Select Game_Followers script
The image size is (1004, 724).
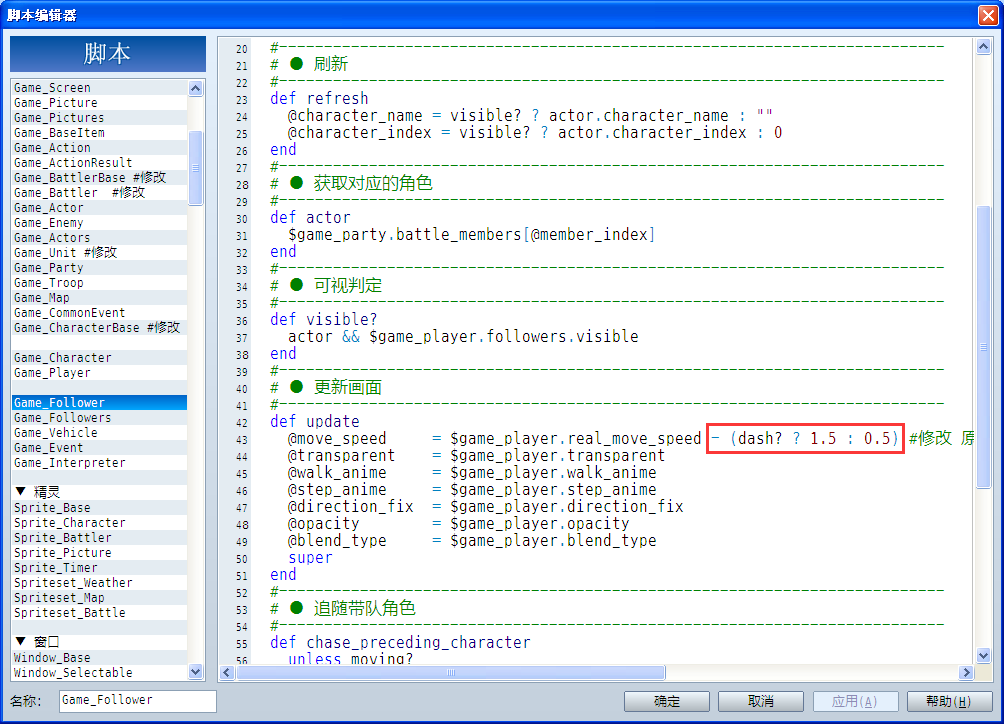[99, 417]
